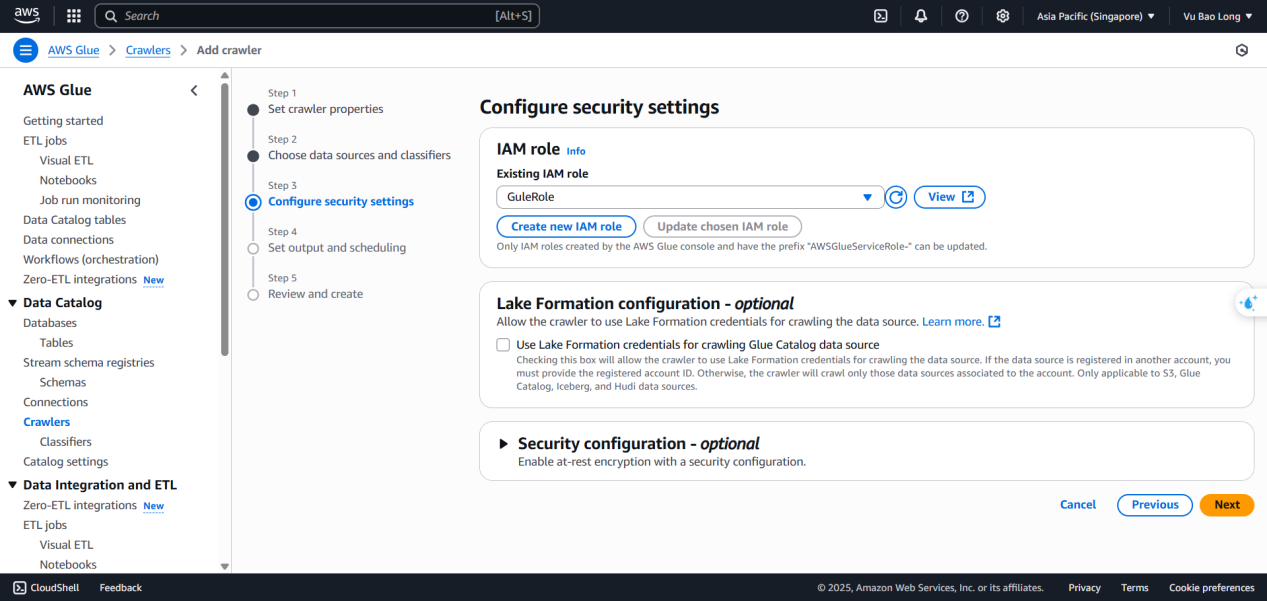Click the Create new IAM role button
This screenshot has width=1267, height=601.
566,227
